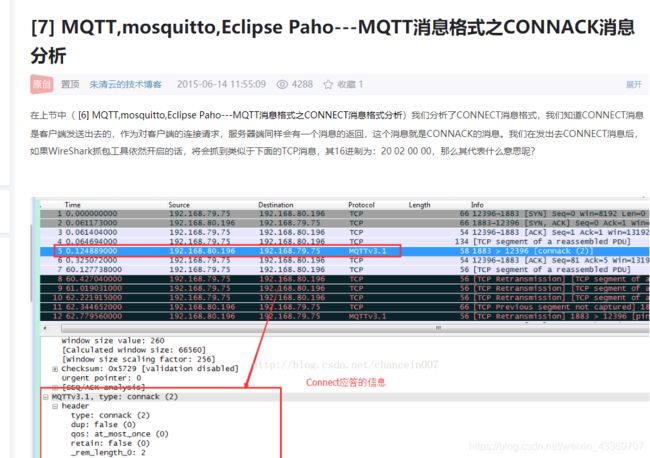Select packet 1 at time 0.000000000

(344, 214)
